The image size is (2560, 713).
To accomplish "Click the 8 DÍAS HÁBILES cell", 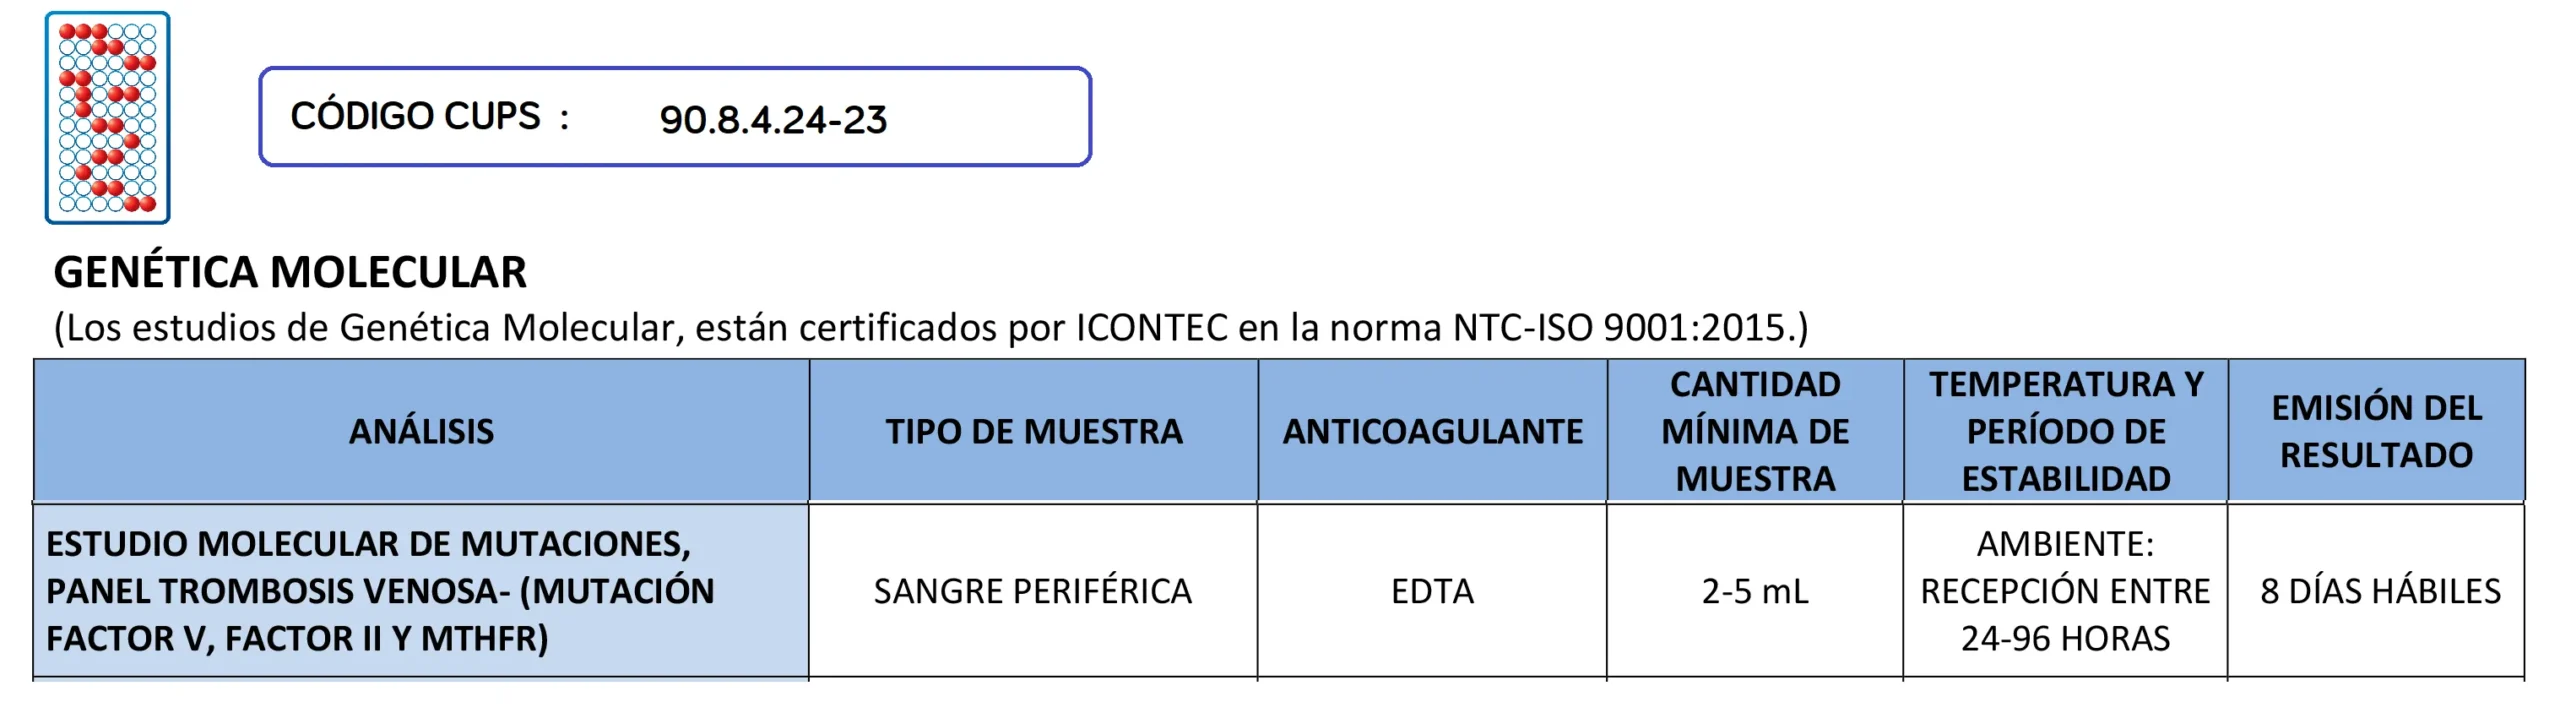I will pyautogui.click(x=2380, y=591).
